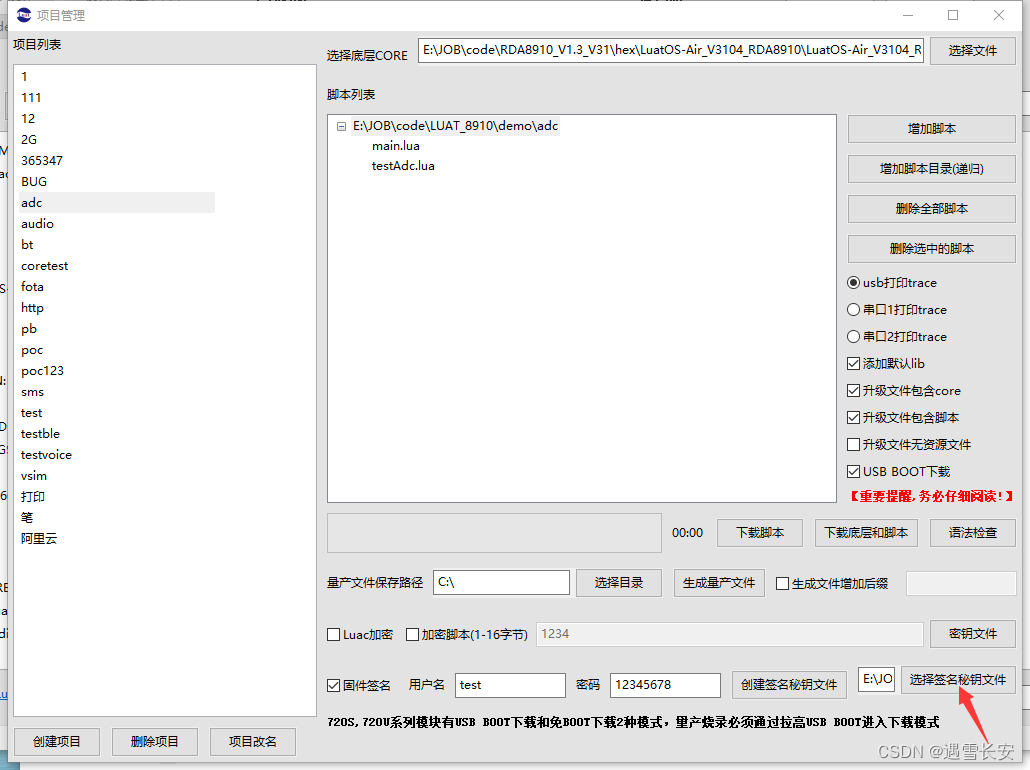Image resolution: width=1030 pixels, height=770 pixels.
Task: Select project 365347 in list
Action: [x=41, y=160]
